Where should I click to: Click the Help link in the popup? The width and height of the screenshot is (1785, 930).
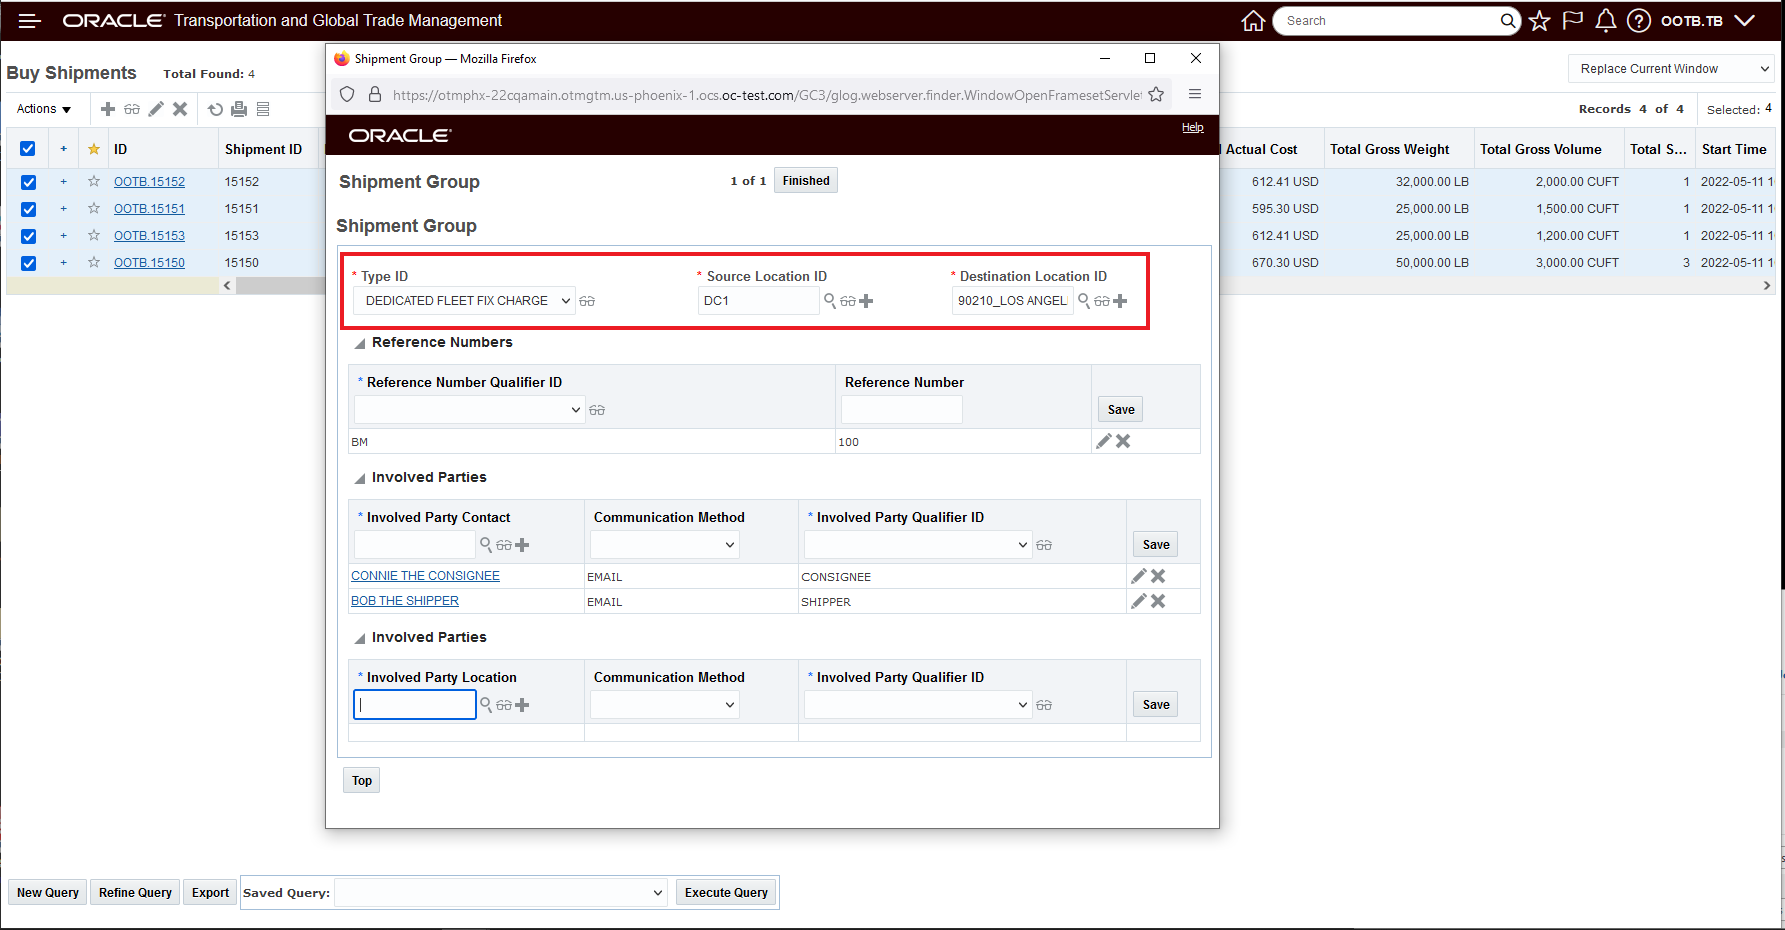point(1192,127)
